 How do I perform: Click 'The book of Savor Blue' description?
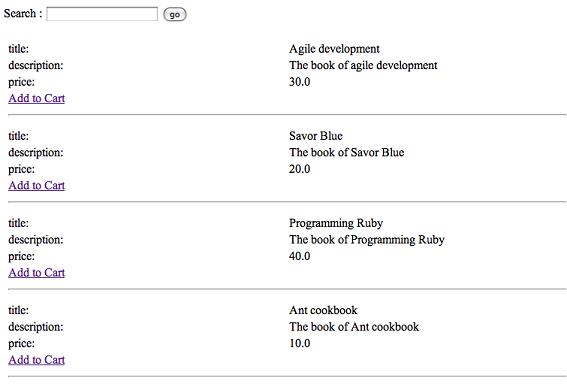click(346, 153)
